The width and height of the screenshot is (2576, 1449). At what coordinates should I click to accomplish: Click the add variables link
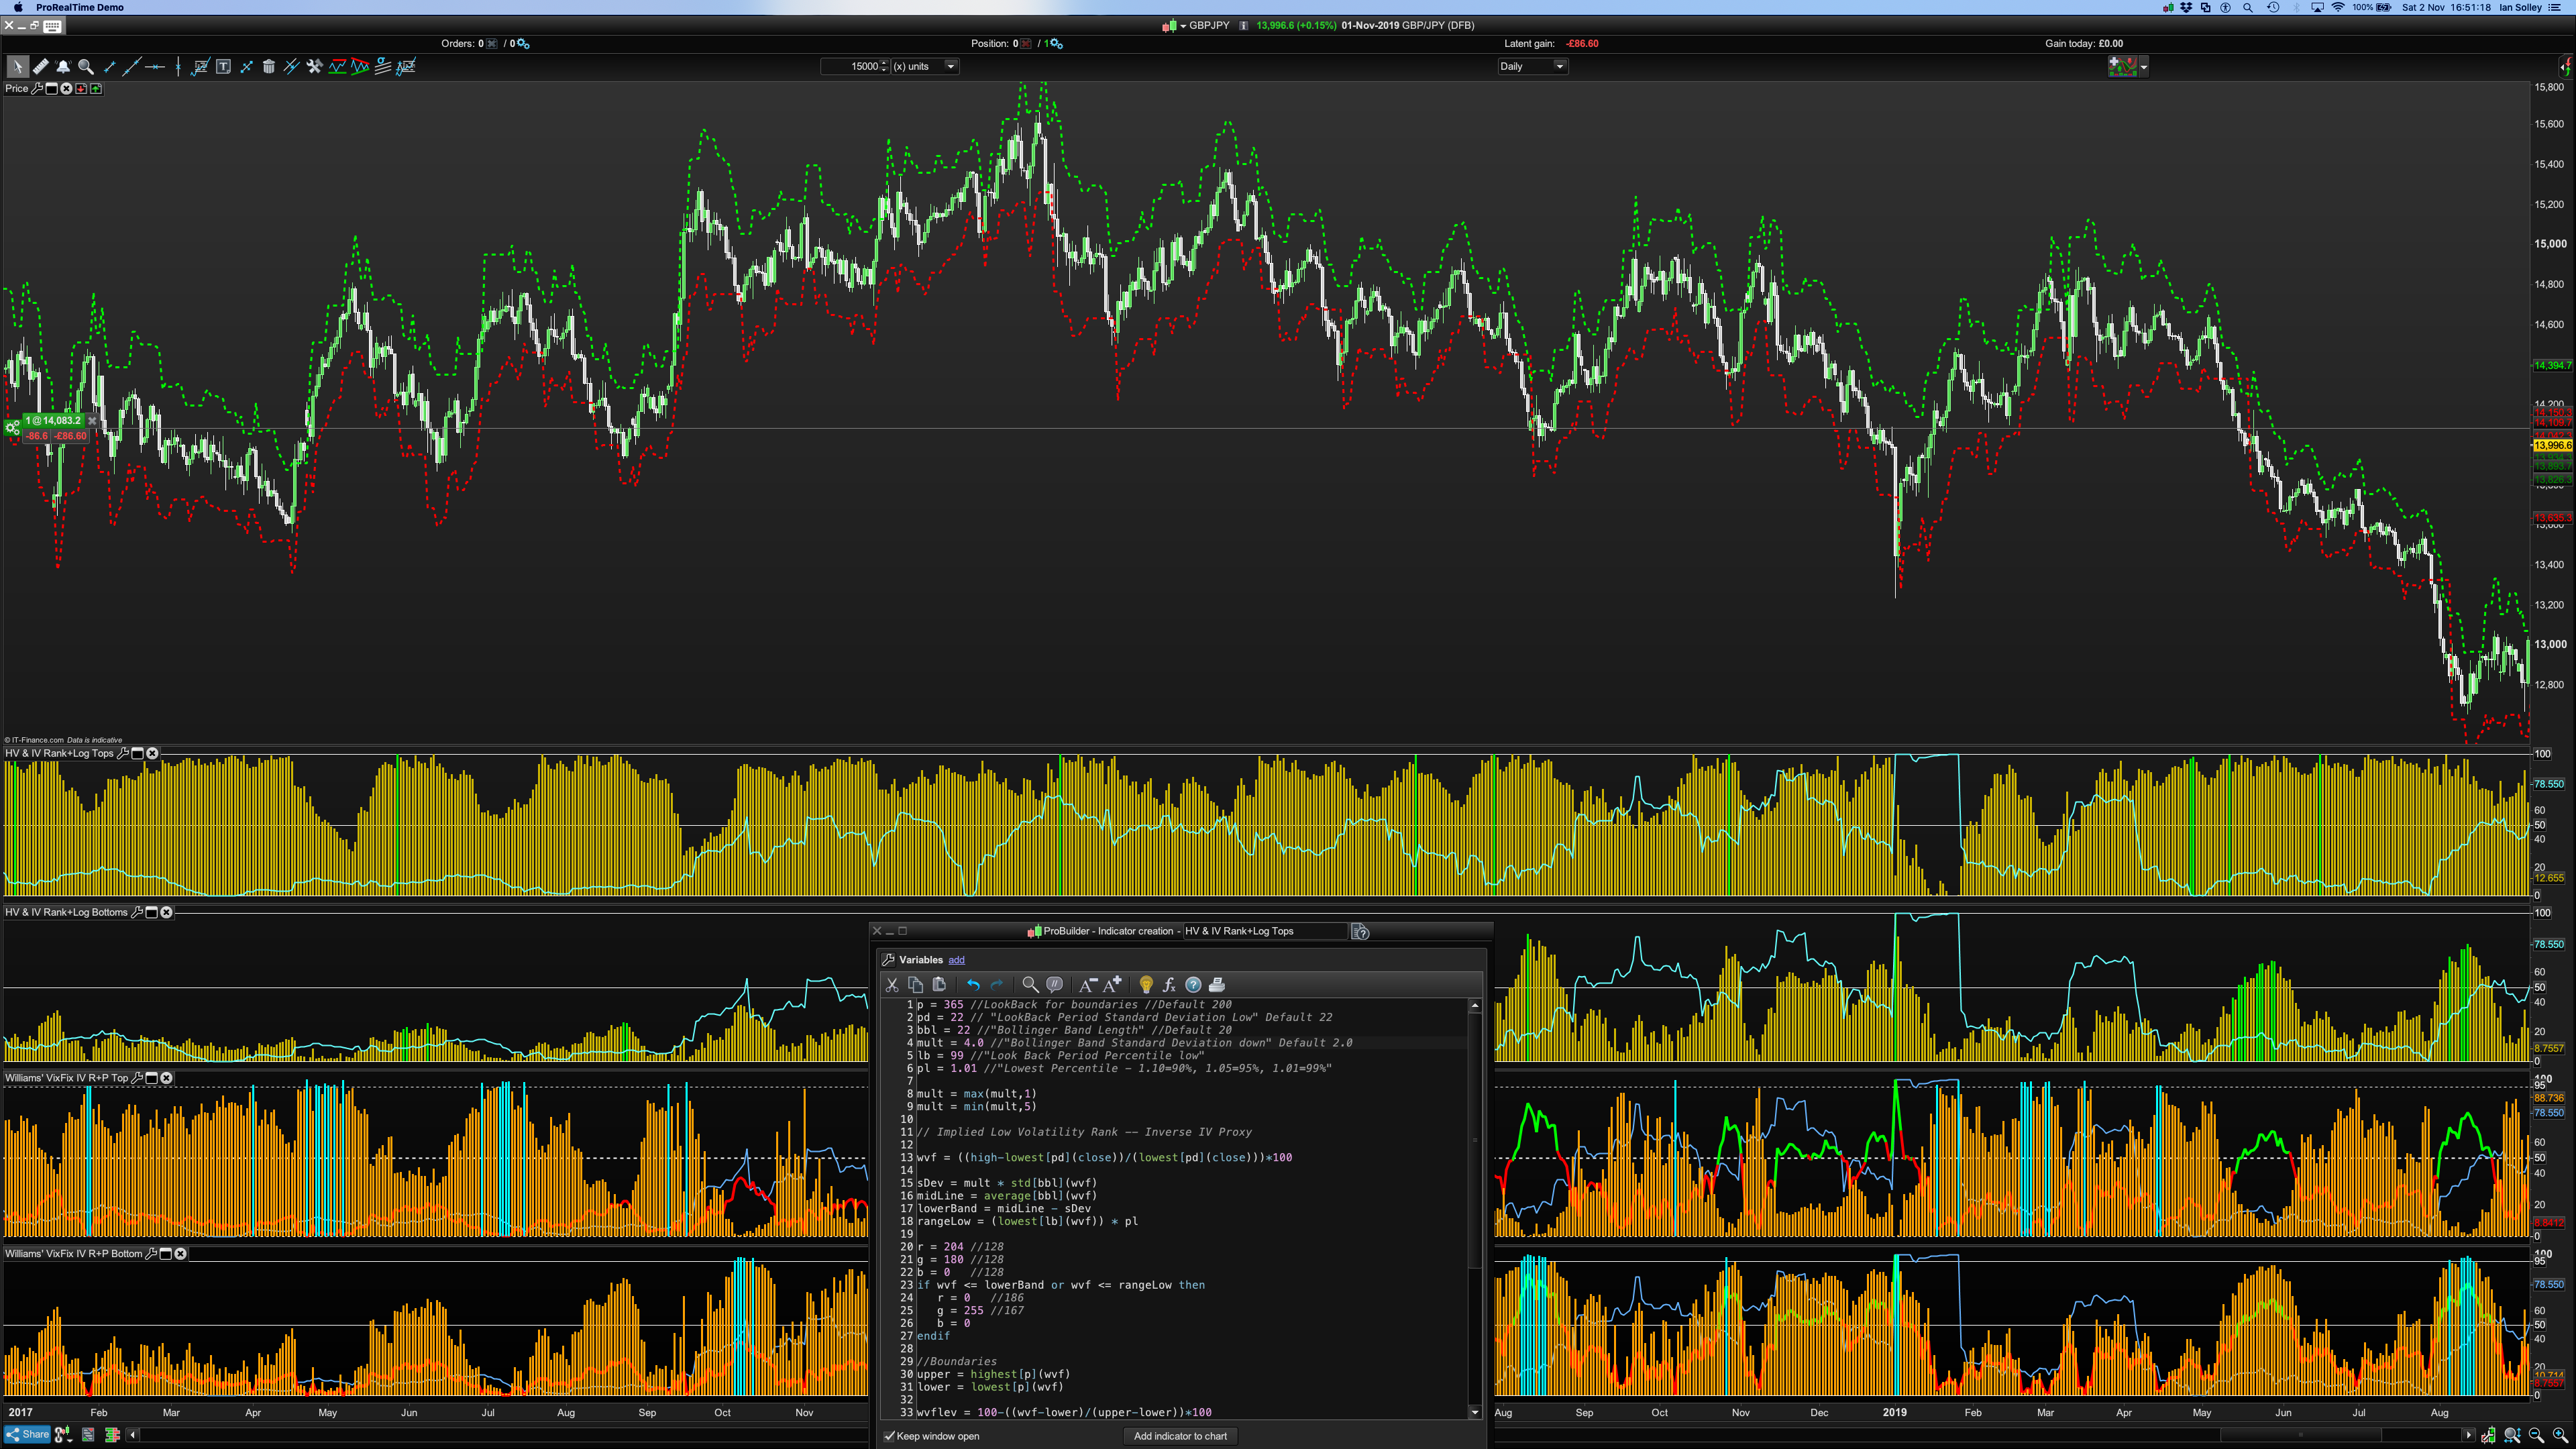click(956, 960)
